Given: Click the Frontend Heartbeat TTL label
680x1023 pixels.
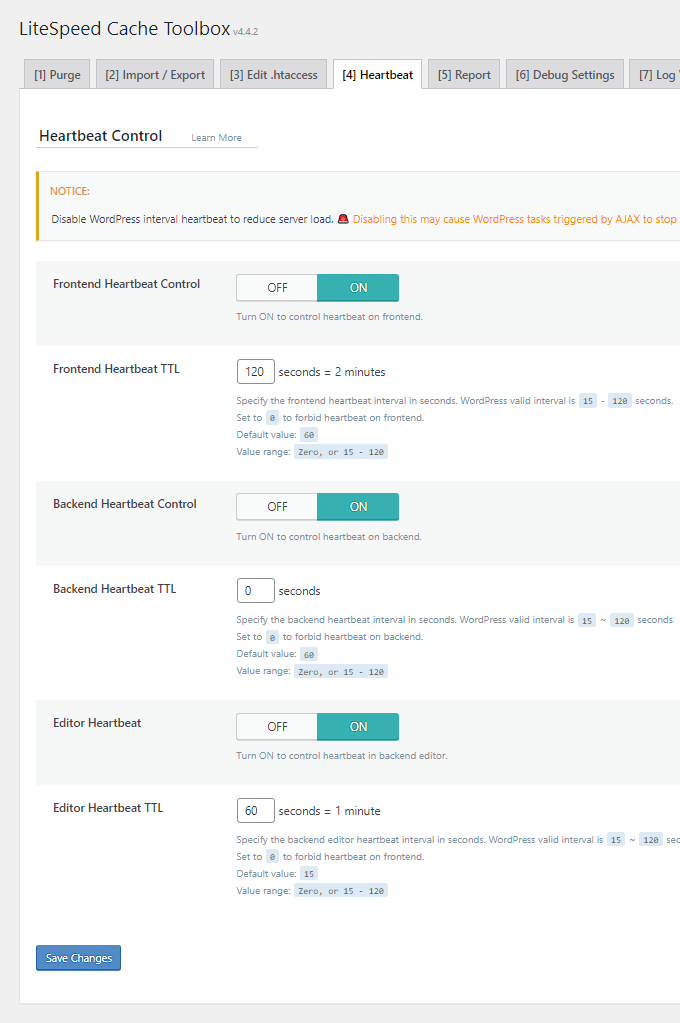Looking at the screenshot, I should (x=116, y=369).
